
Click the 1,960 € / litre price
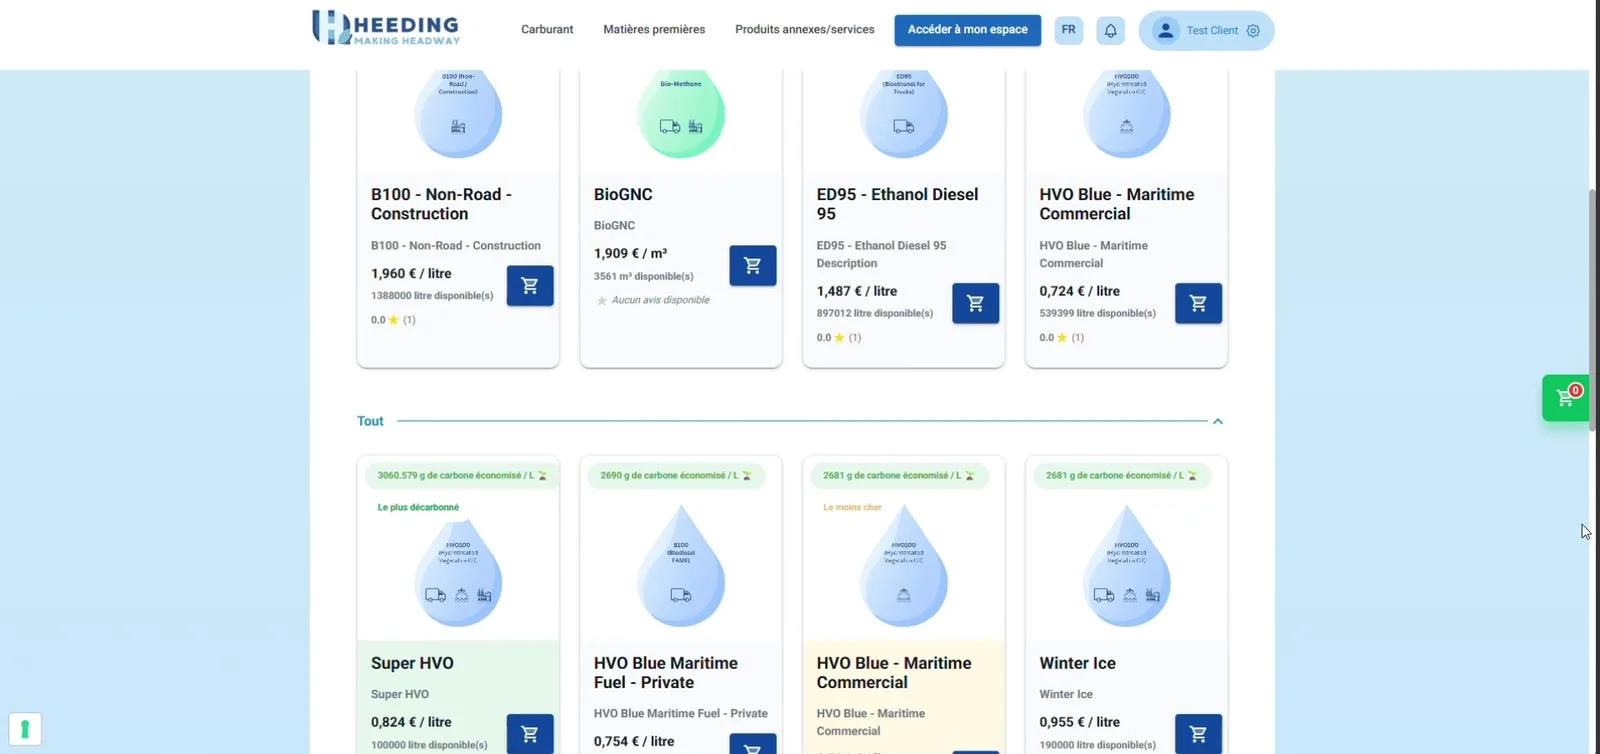point(411,273)
